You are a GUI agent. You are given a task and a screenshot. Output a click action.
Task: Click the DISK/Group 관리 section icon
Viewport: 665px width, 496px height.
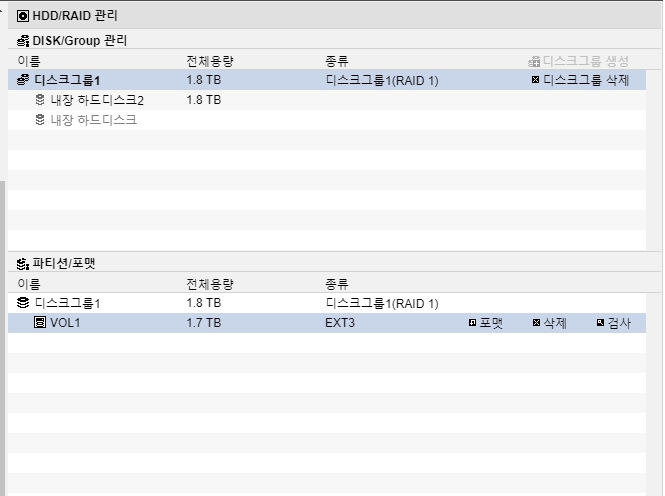pyautogui.click(x=23, y=41)
